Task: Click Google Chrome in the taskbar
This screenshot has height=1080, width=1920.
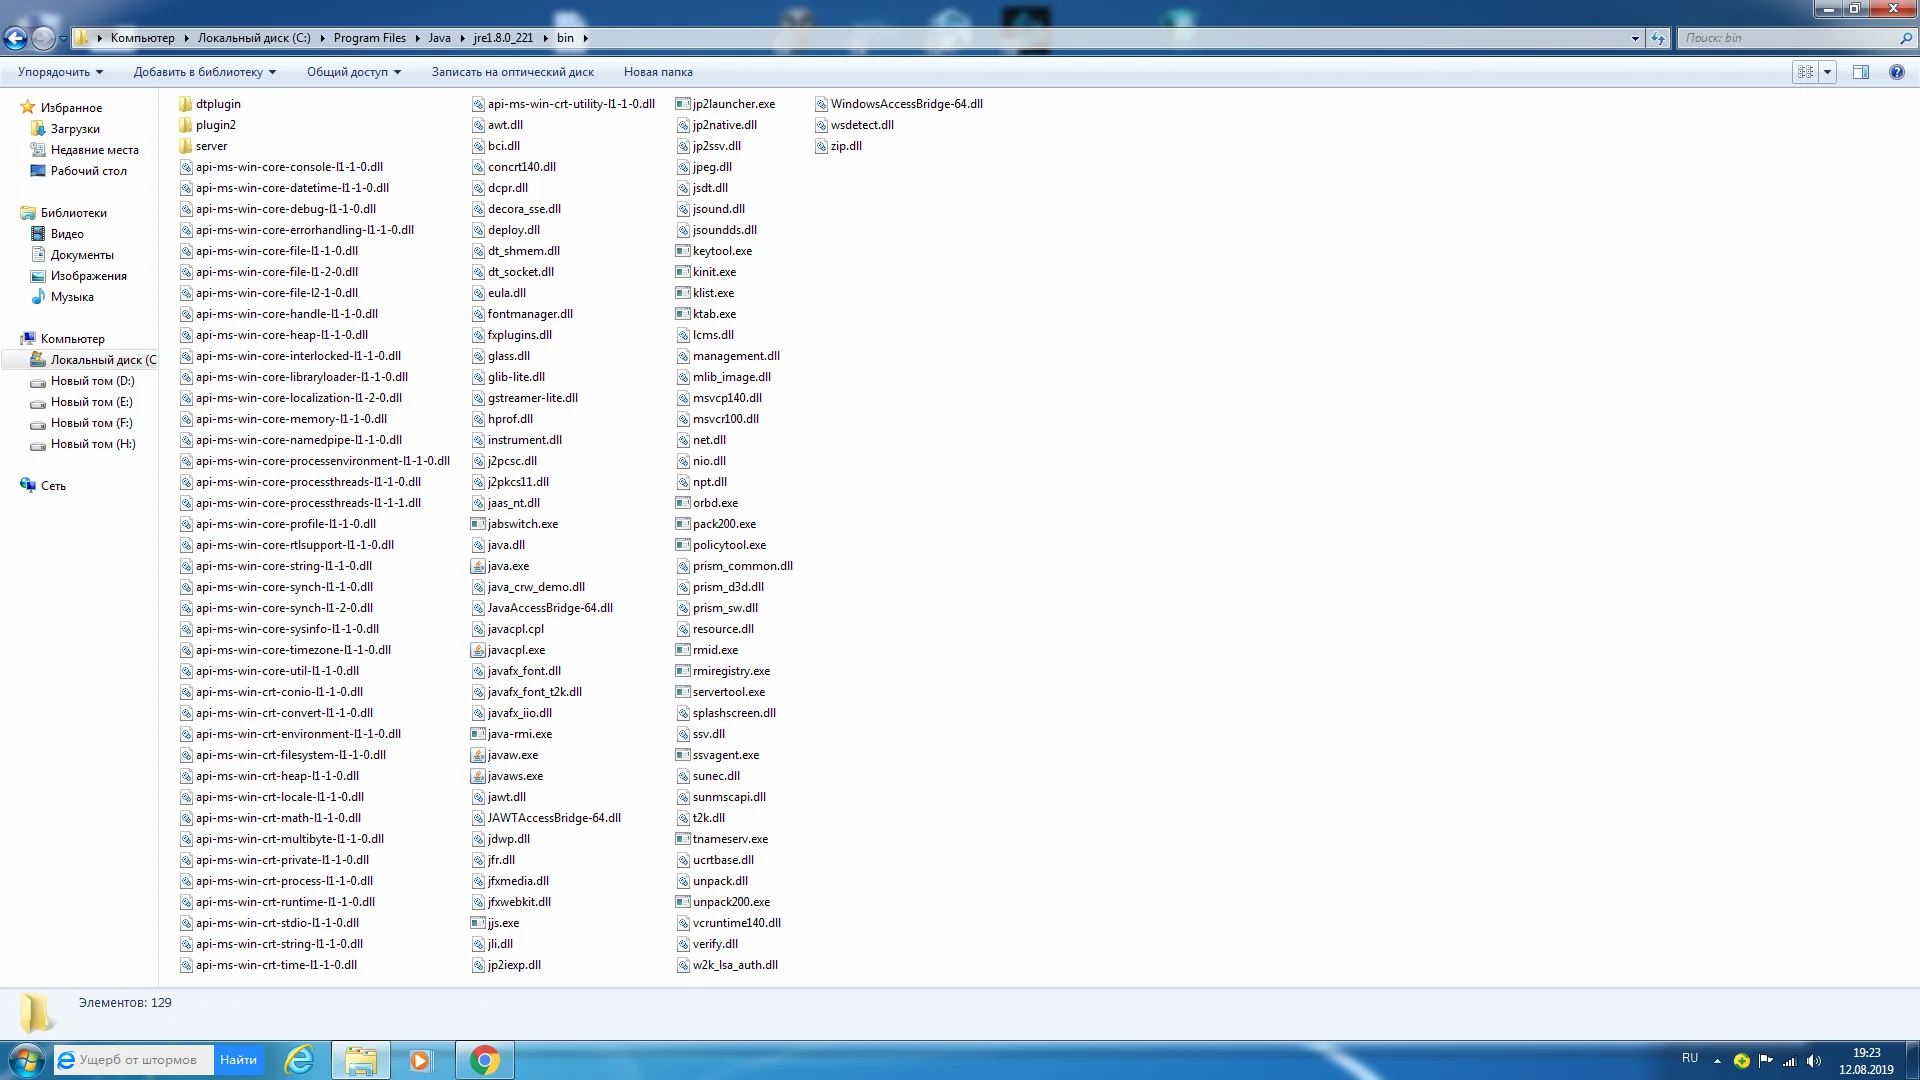Action: tap(485, 1060)
